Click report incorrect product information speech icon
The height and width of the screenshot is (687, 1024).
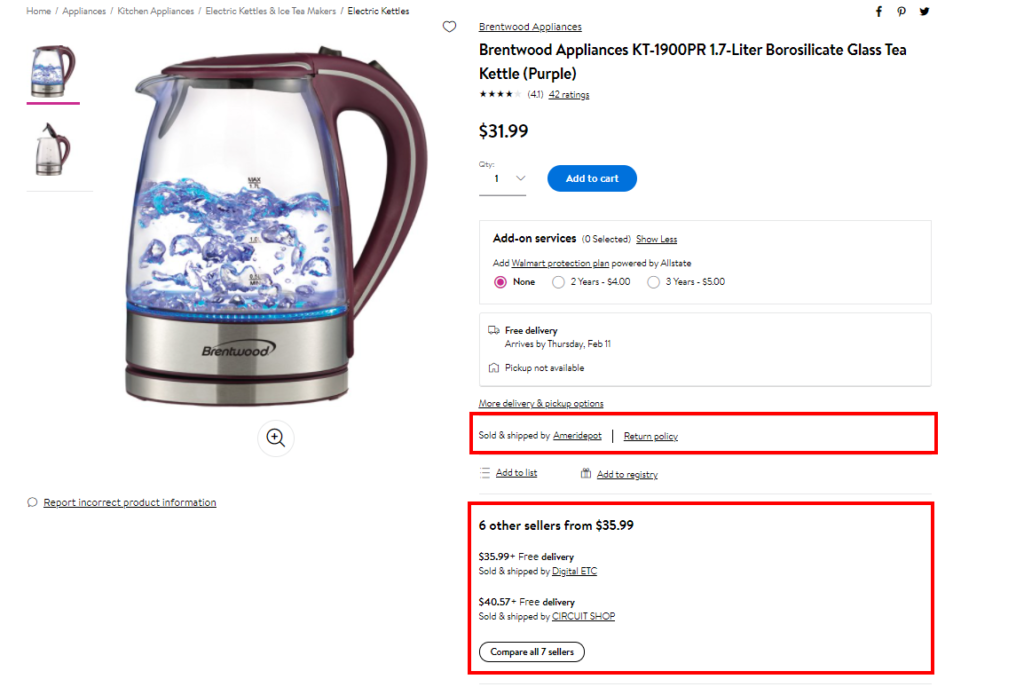pos(32,502)
